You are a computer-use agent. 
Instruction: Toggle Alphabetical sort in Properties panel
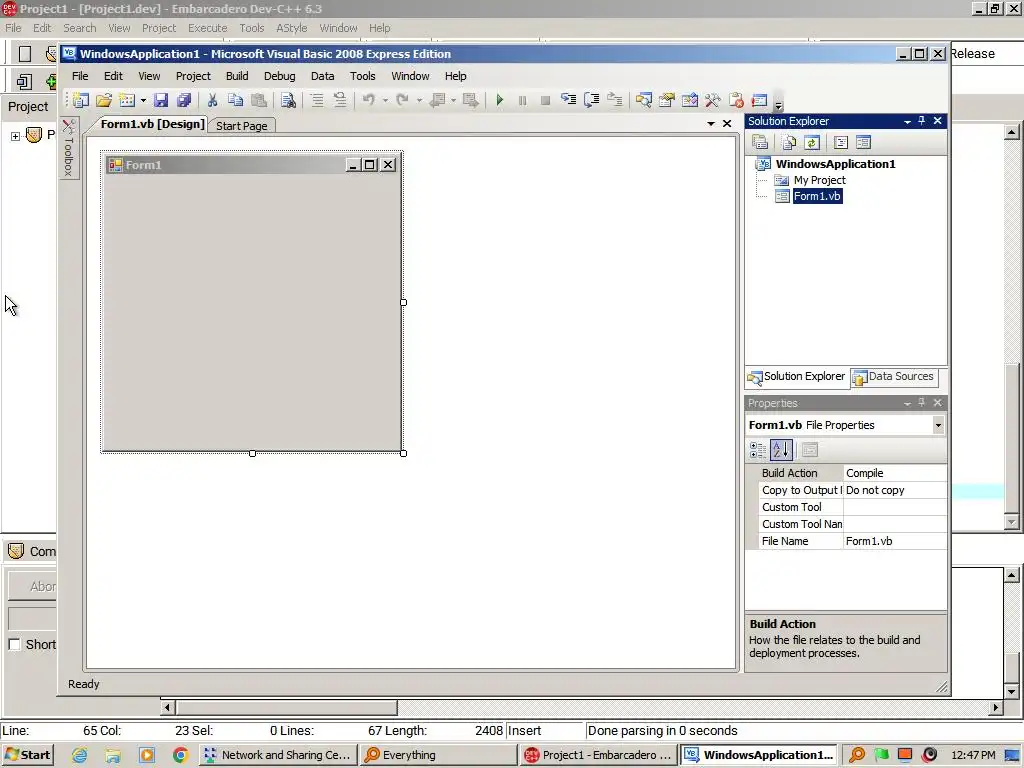pyautogui.click(x=781, y=449)
